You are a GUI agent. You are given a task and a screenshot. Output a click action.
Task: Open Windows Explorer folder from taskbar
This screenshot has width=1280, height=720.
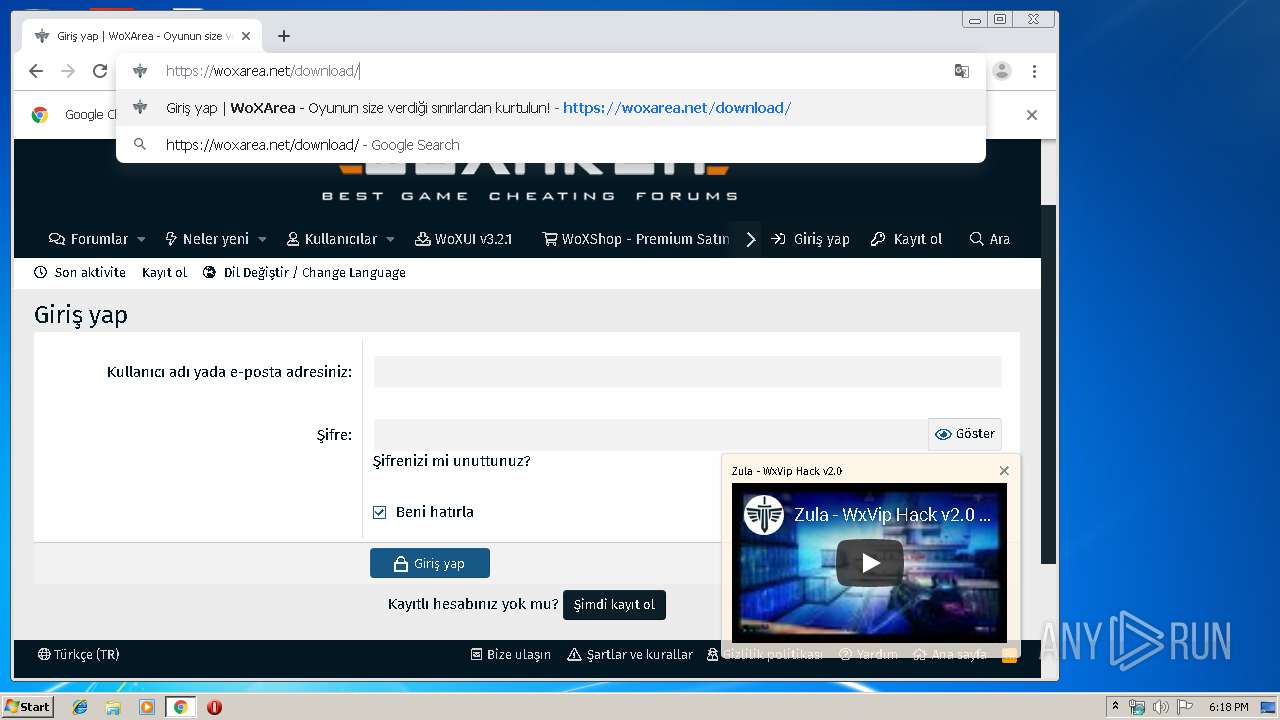point(113,707)
